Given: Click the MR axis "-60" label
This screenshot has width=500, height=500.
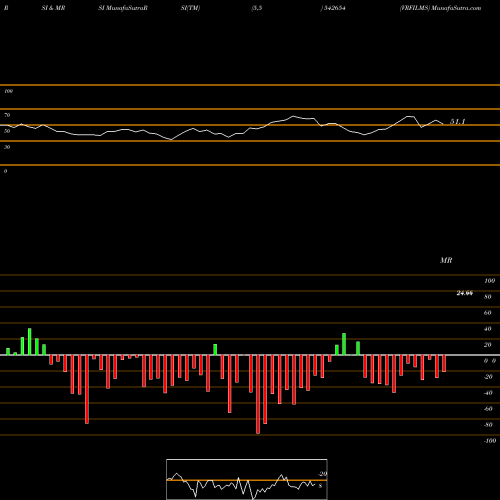Looking at the screenshot, I should (488, 409).
